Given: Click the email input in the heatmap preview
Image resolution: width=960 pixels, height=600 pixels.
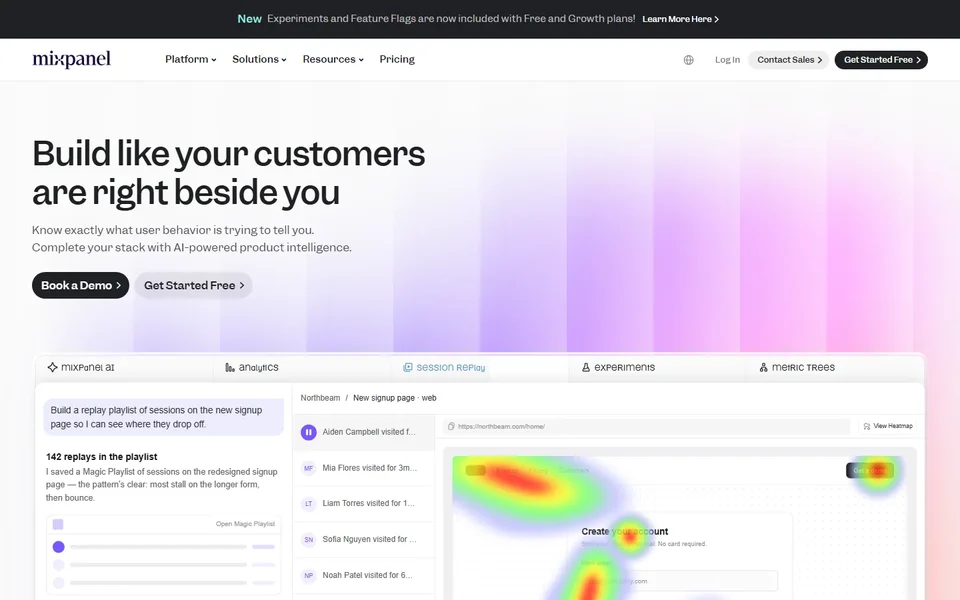Looking at the screenshot, I should pos(678,581).
